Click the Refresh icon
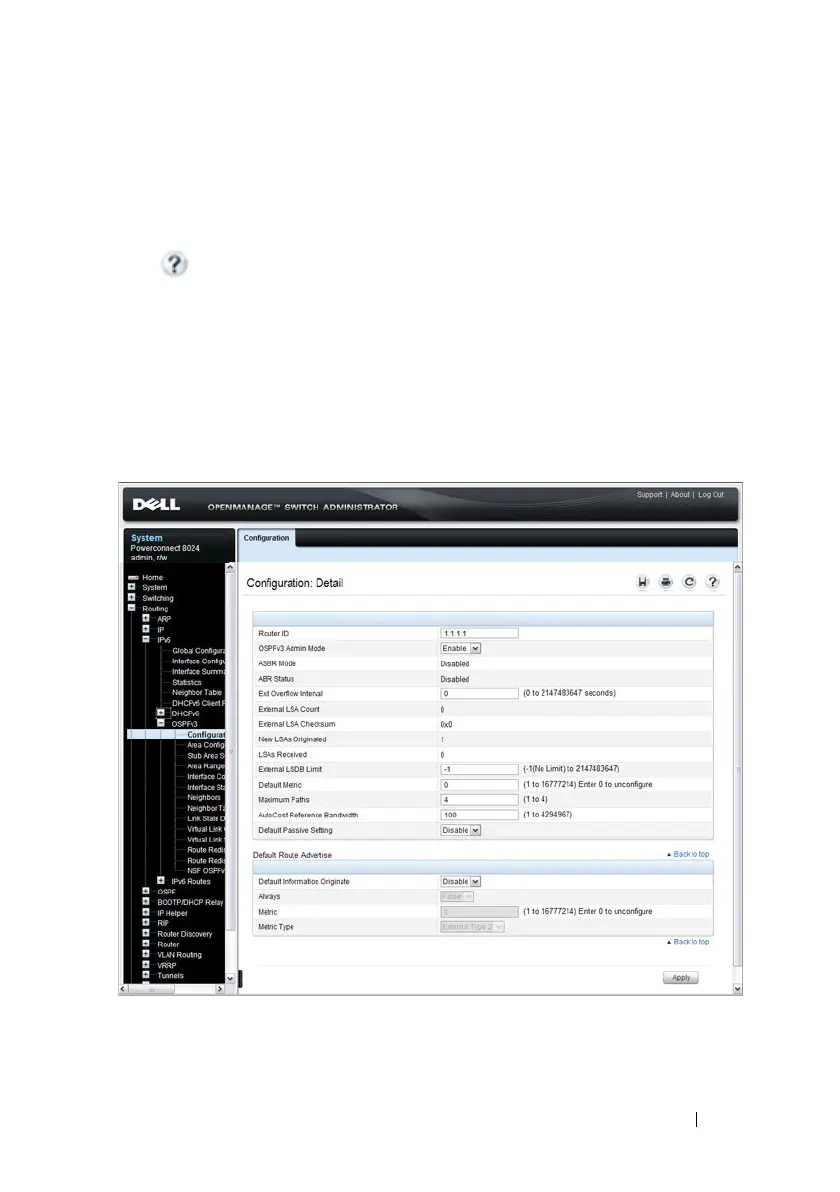 (689, 582)
